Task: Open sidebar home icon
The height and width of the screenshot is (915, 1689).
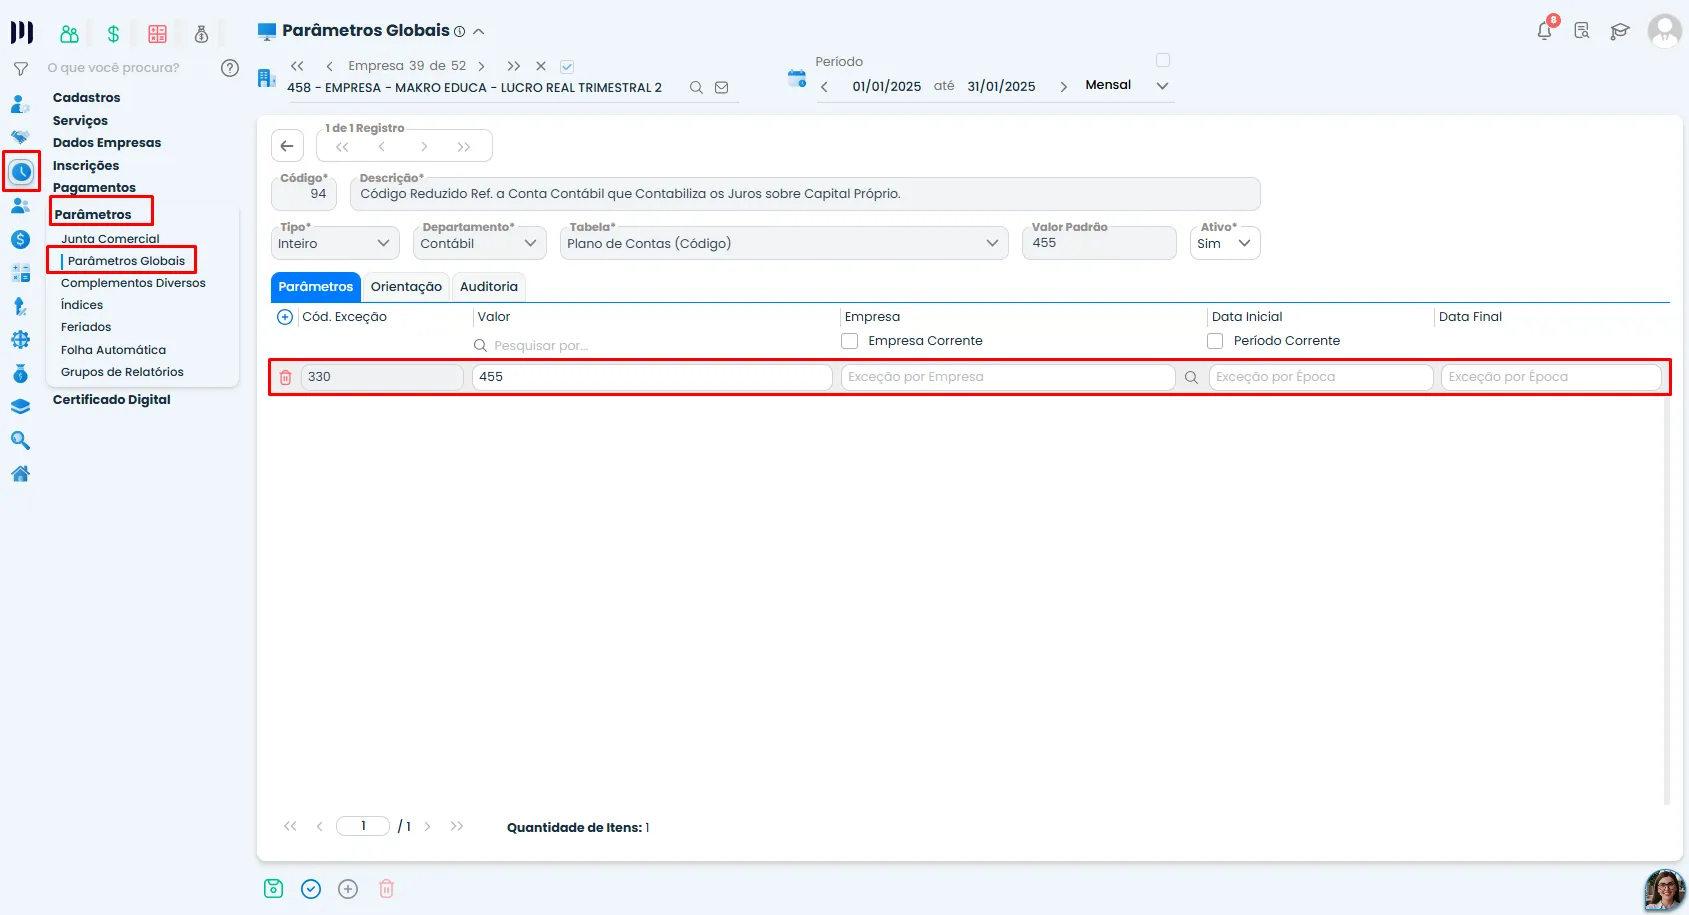Action: point(20,474)
